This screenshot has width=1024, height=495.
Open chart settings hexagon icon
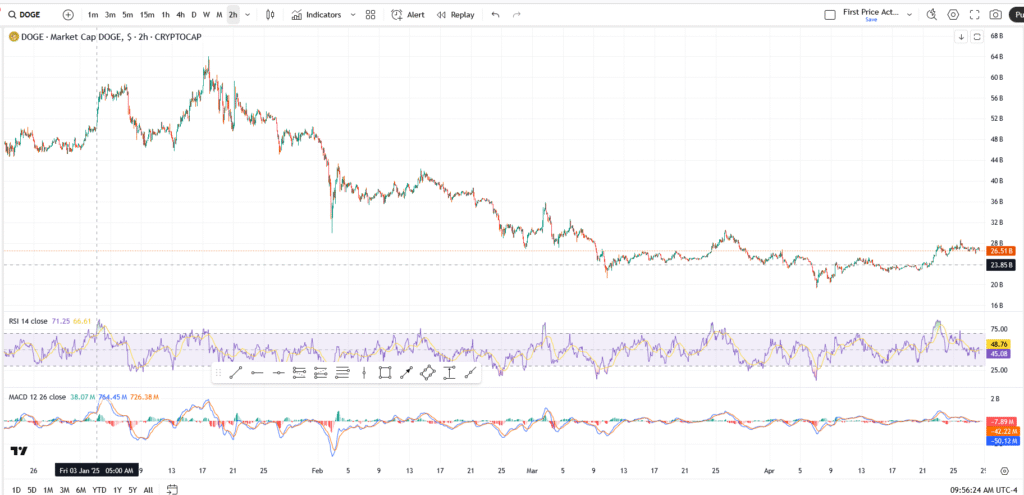click(952, 15)
